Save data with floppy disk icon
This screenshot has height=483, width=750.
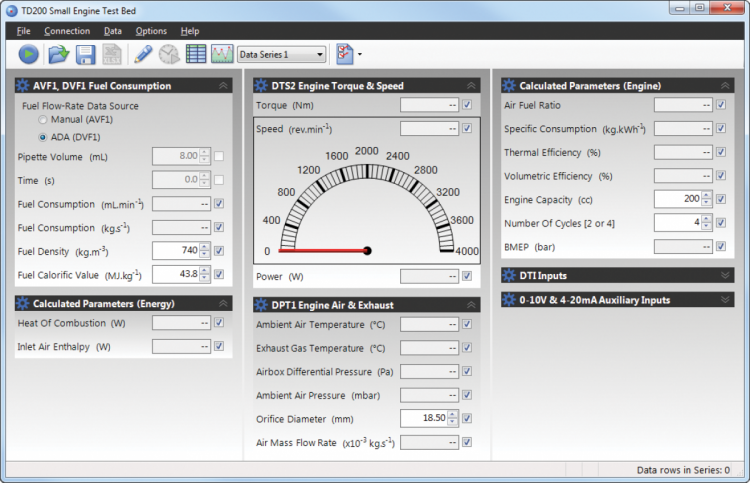click(86, 55)
